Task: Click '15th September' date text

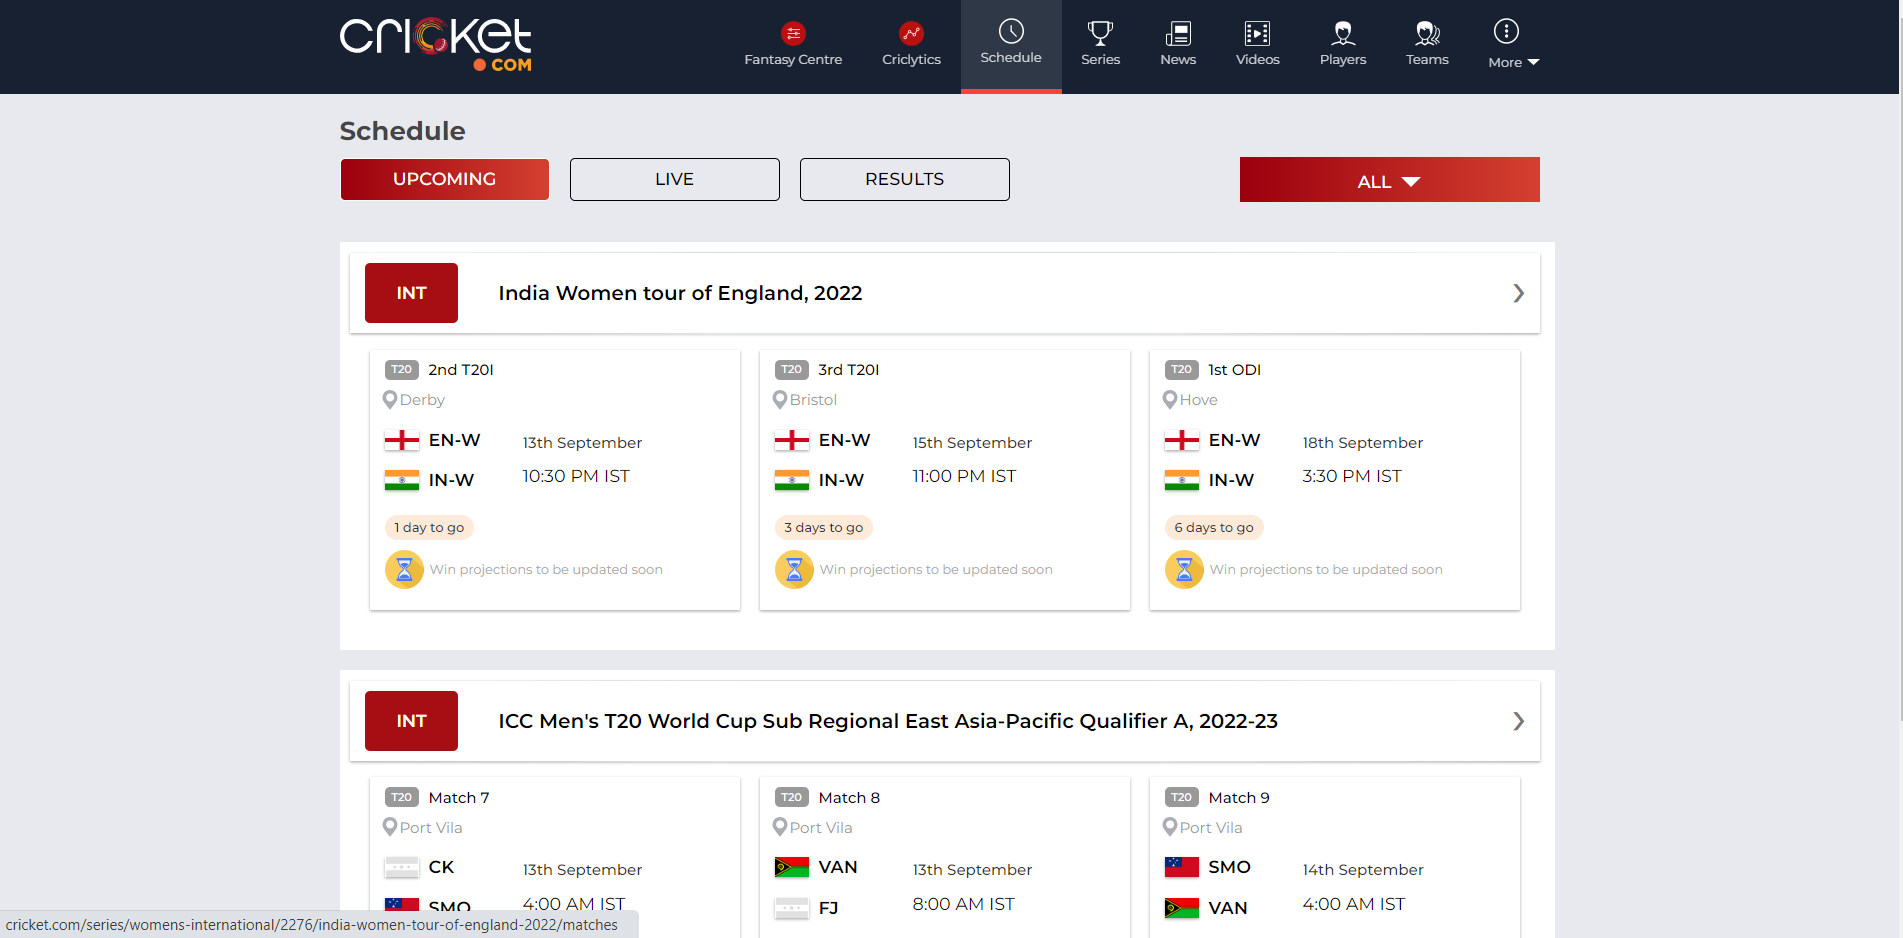Action: point(972,443)
